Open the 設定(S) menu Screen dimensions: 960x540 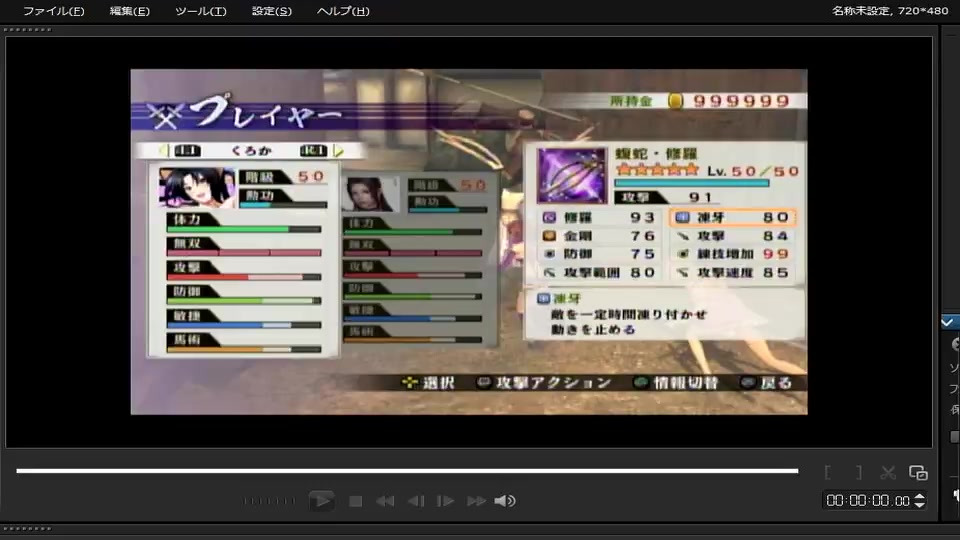pyautogui.click(x=272, y=11)
